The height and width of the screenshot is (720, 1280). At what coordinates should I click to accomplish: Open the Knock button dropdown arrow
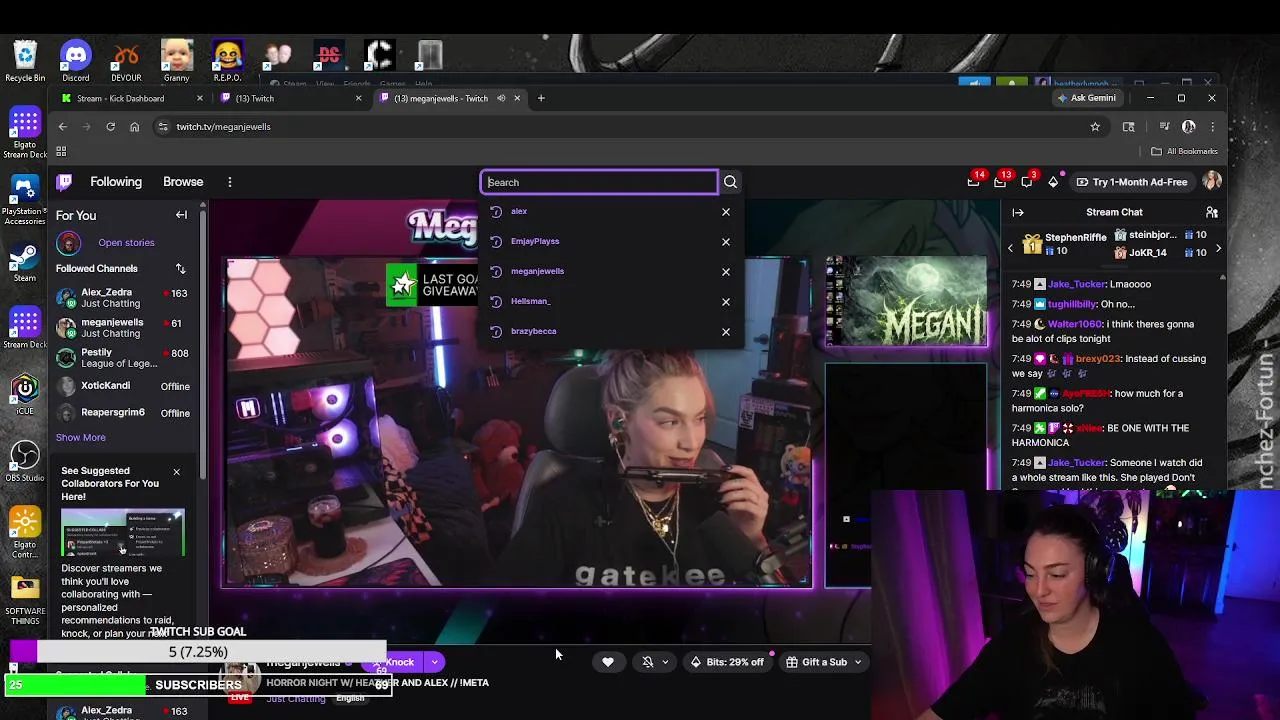tap(434, 662)
